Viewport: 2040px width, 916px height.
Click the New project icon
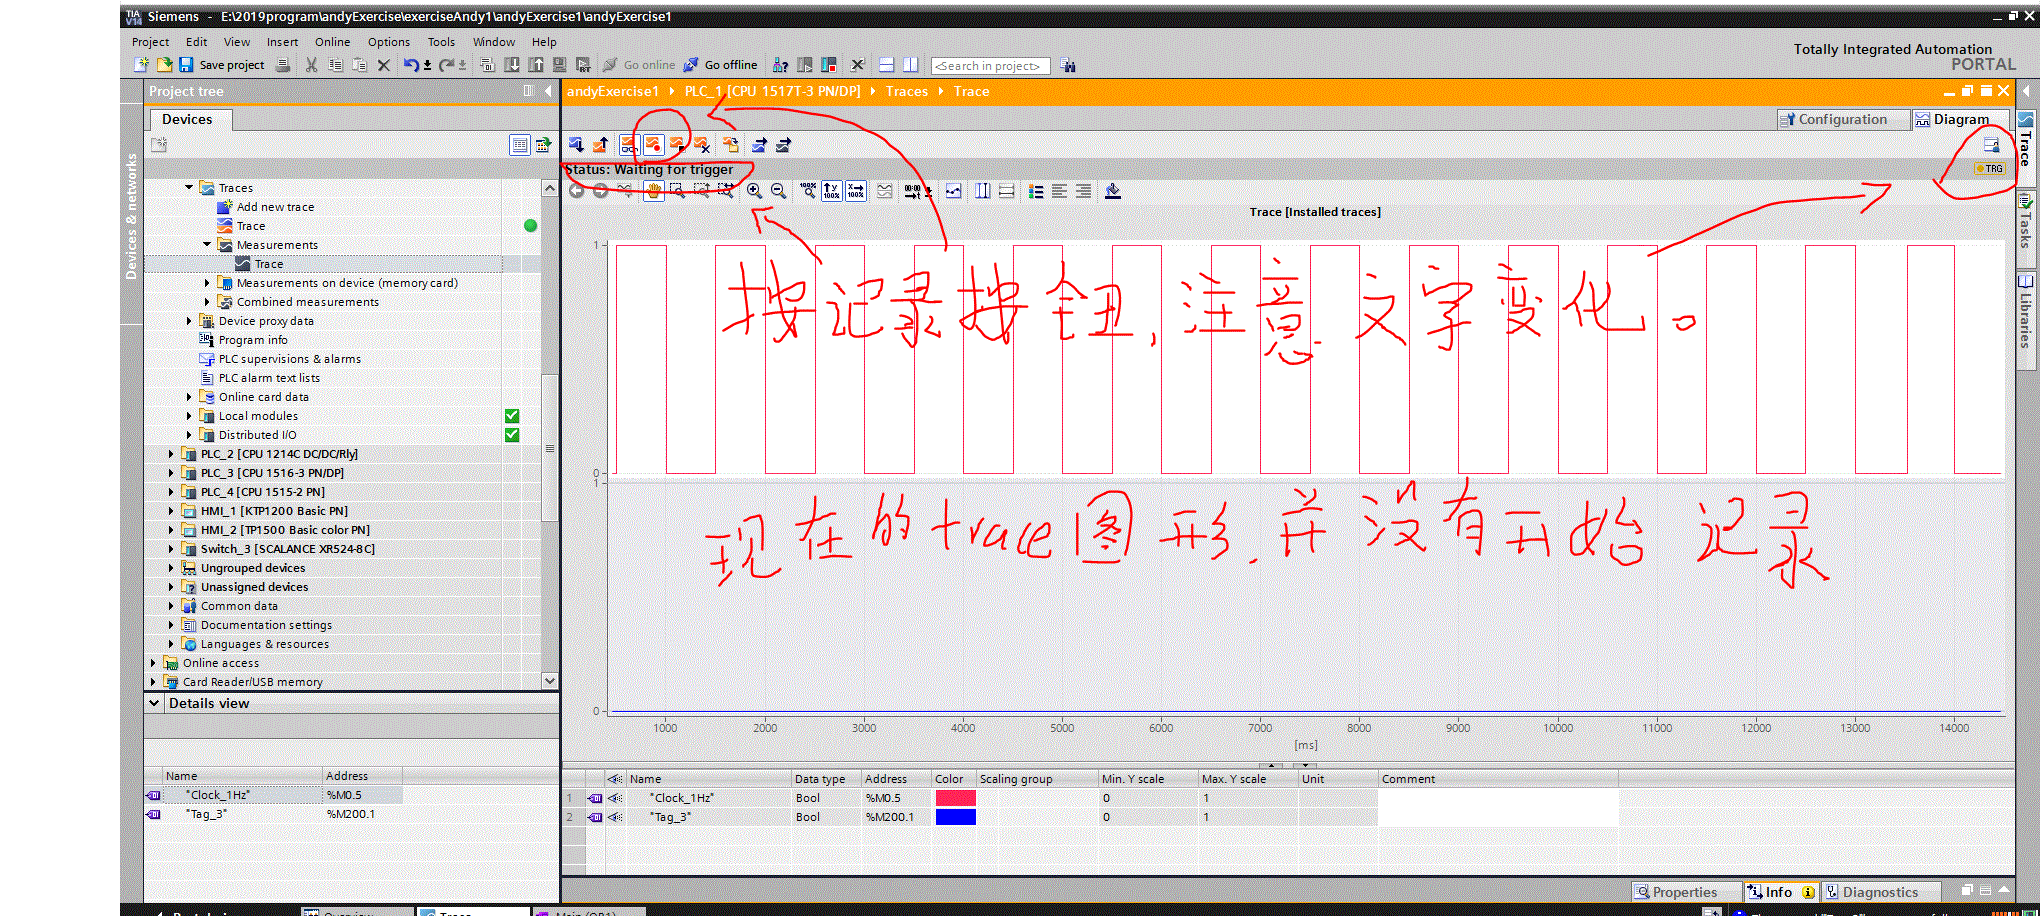pyautogui.click(x=141, y=65)
